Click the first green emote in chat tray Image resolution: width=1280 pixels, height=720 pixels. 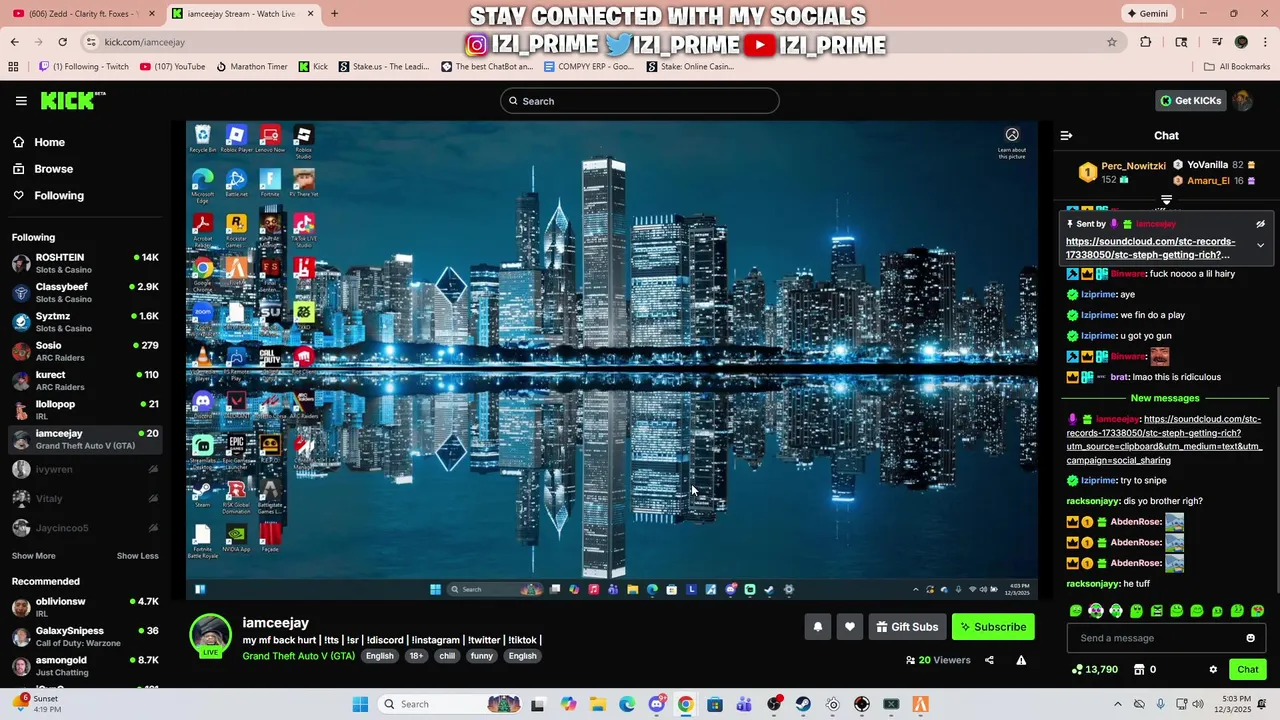[1076, 610]
